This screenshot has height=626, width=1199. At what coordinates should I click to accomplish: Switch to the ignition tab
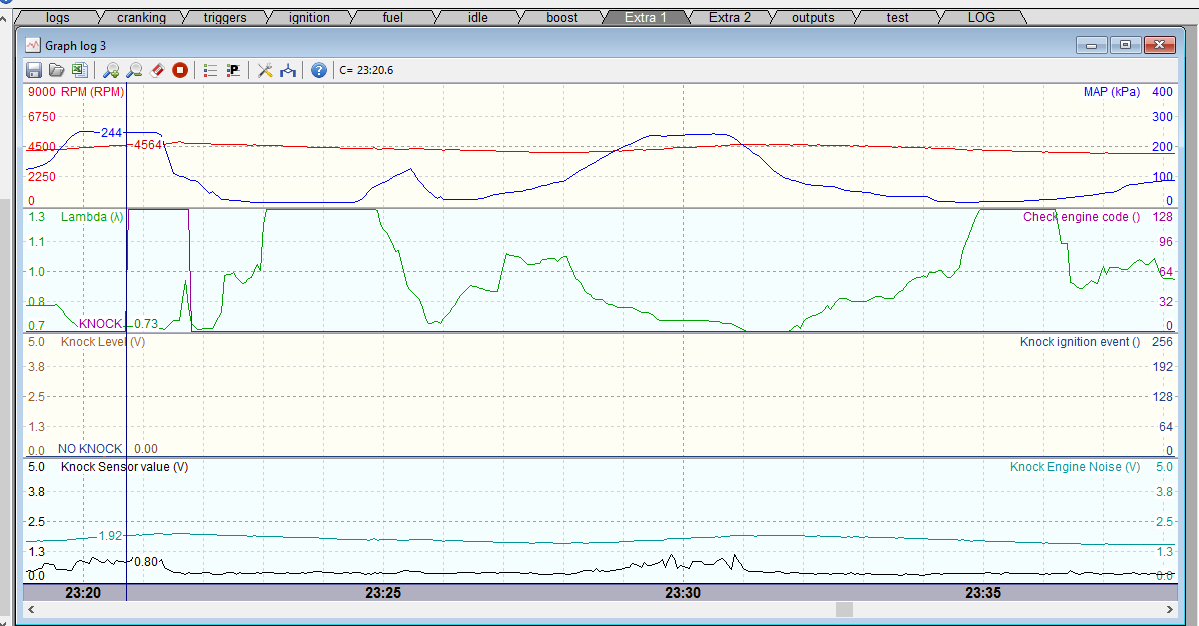click(x=309, y=17)
